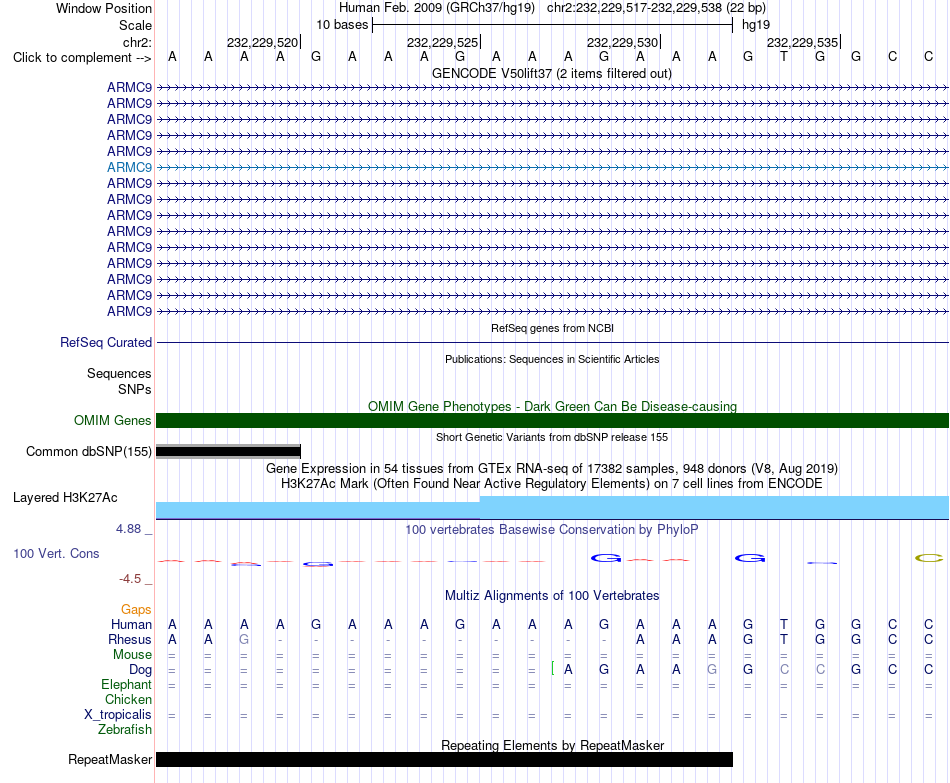Viewport: 950px width, 783px height.
Task: Select the Rhesus alignment row label
Action: [x=130, y=639]
